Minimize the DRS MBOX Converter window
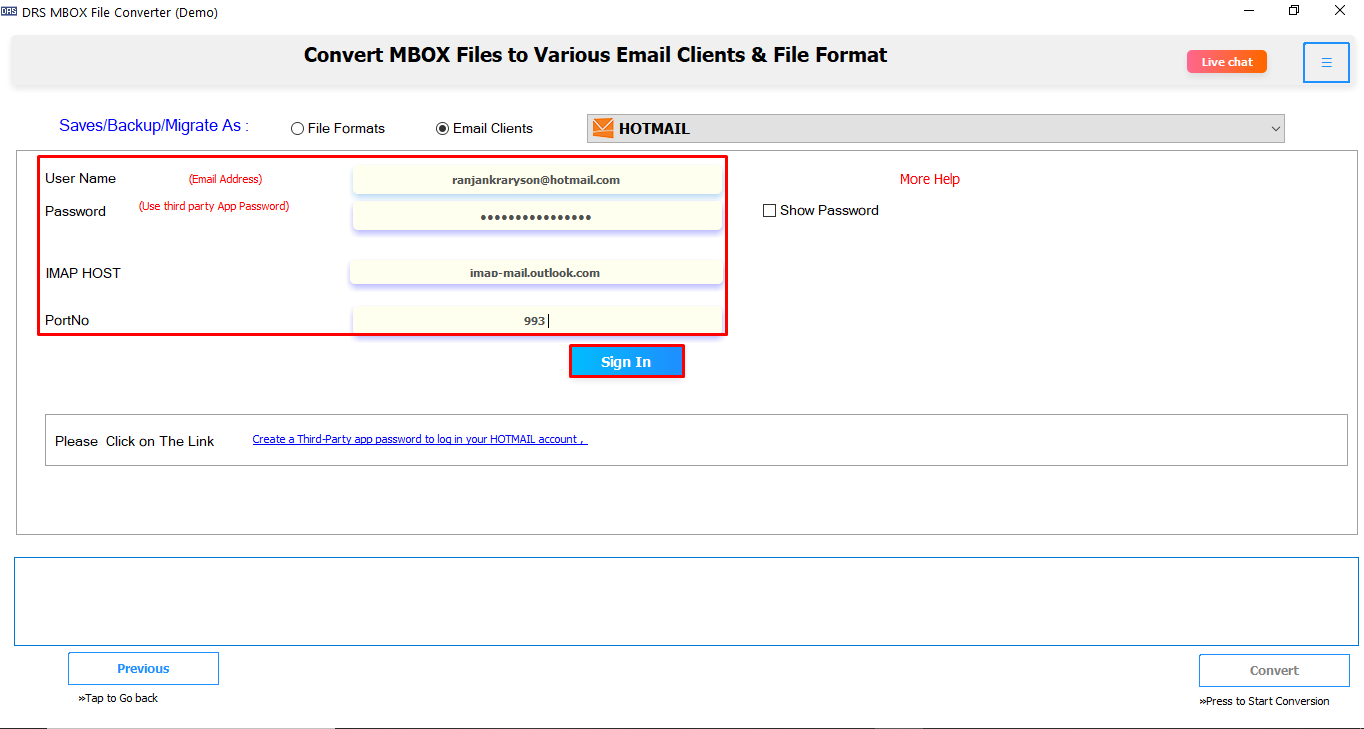This screenshot has width=1364, height=729. tap(1249, 11)
